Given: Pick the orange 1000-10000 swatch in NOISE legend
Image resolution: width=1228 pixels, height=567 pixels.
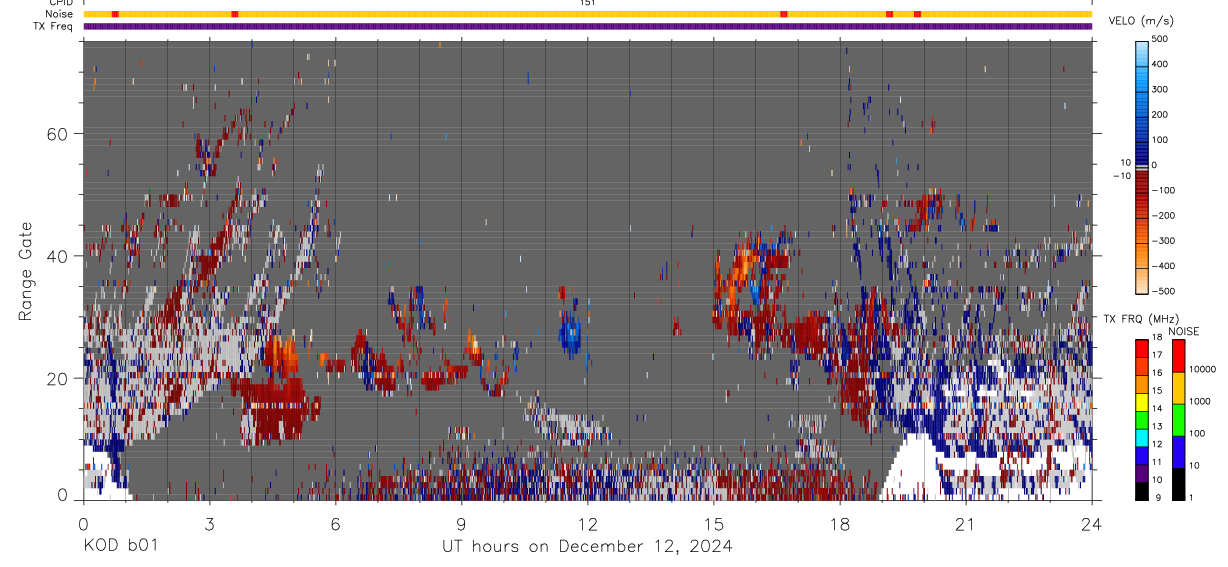Looking at the screenshot, I should 1177,387.
